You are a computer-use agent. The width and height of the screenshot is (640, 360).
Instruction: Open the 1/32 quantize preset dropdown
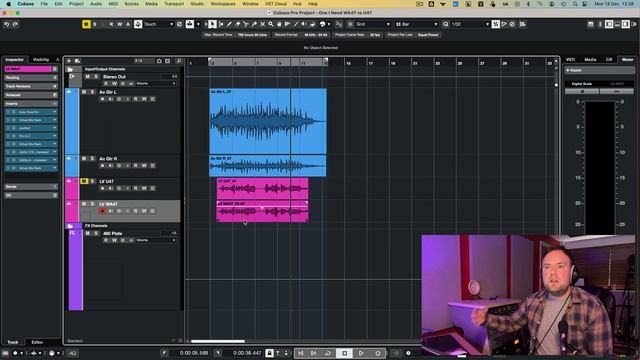[470, 24]
